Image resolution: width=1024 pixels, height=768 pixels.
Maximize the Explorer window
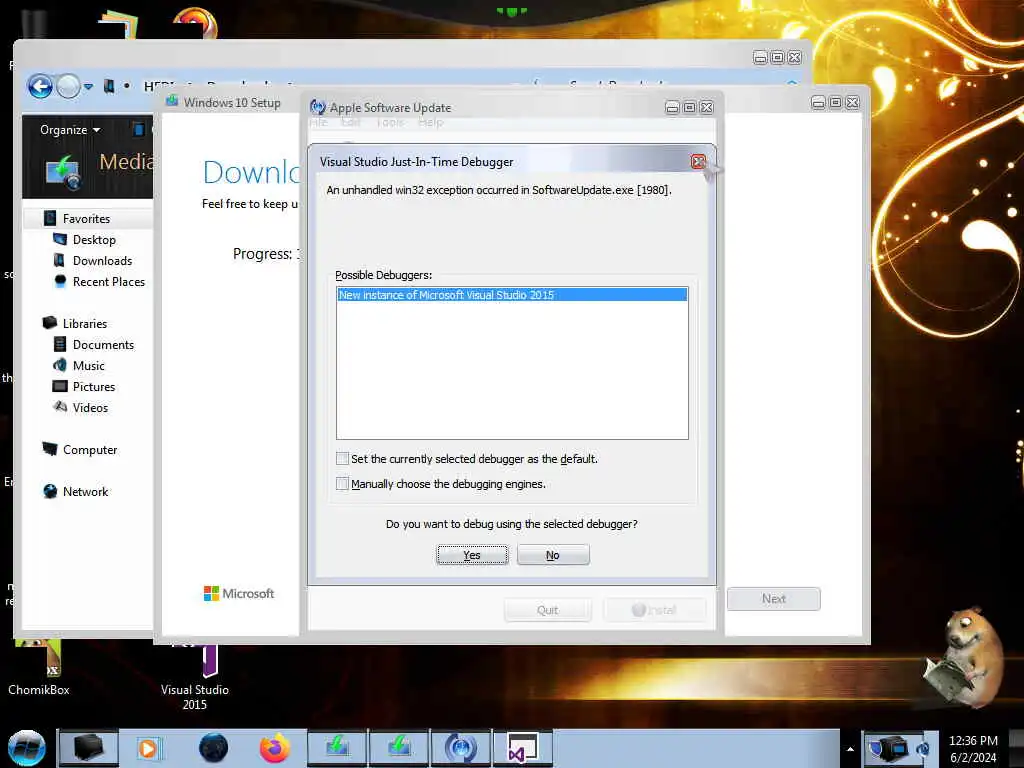[777, 57]
